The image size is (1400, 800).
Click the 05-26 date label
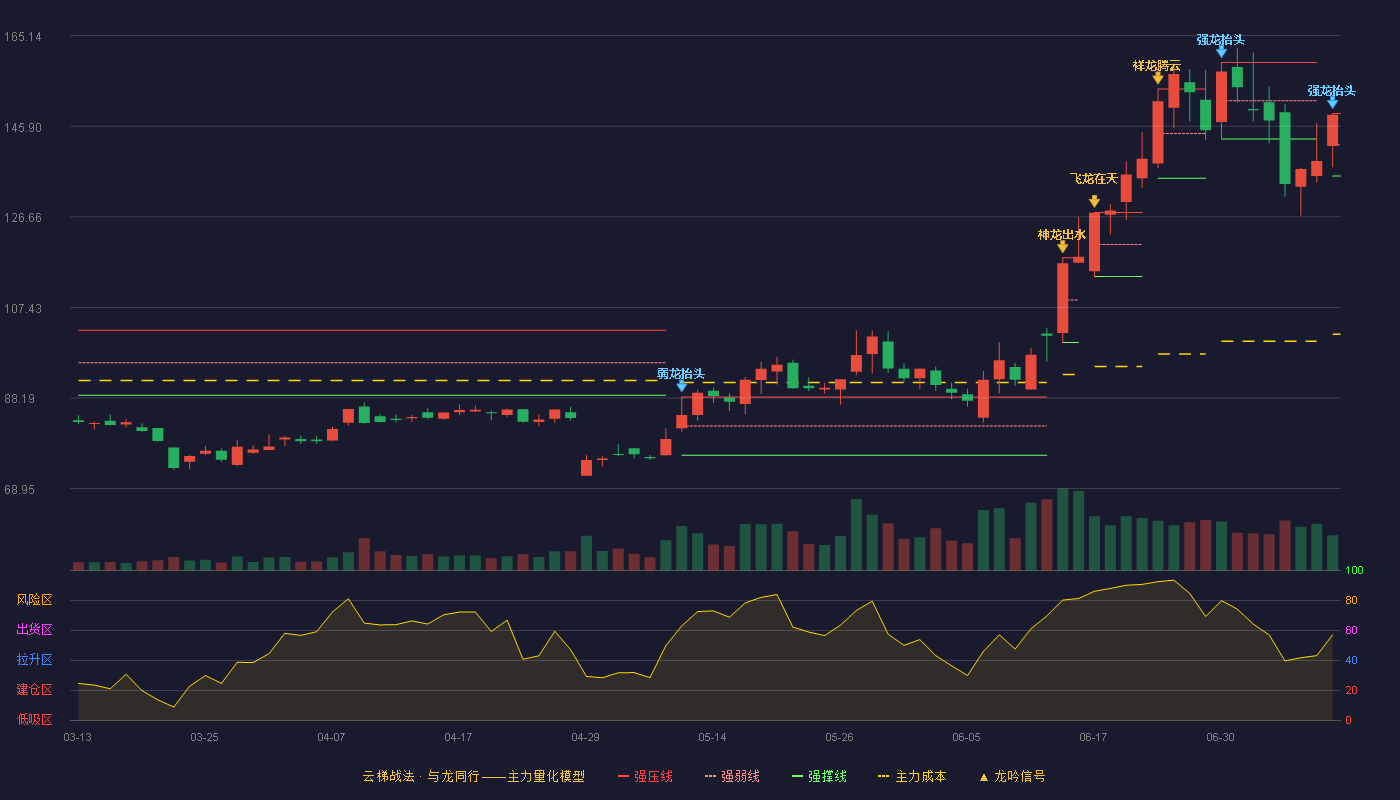pos(839,737)
